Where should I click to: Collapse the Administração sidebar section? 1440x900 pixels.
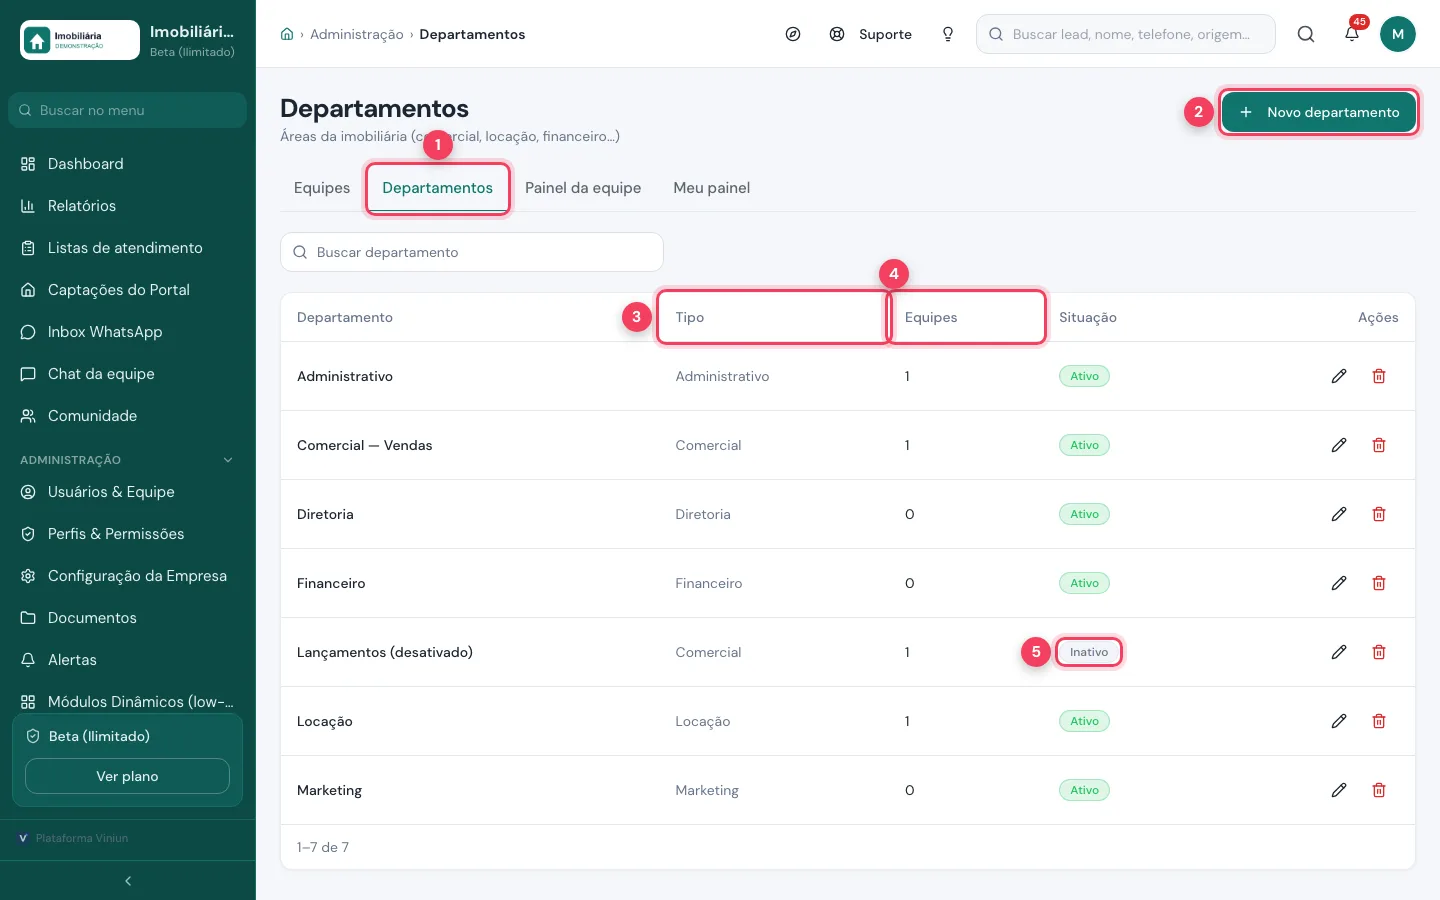click(x=128, y=460)
